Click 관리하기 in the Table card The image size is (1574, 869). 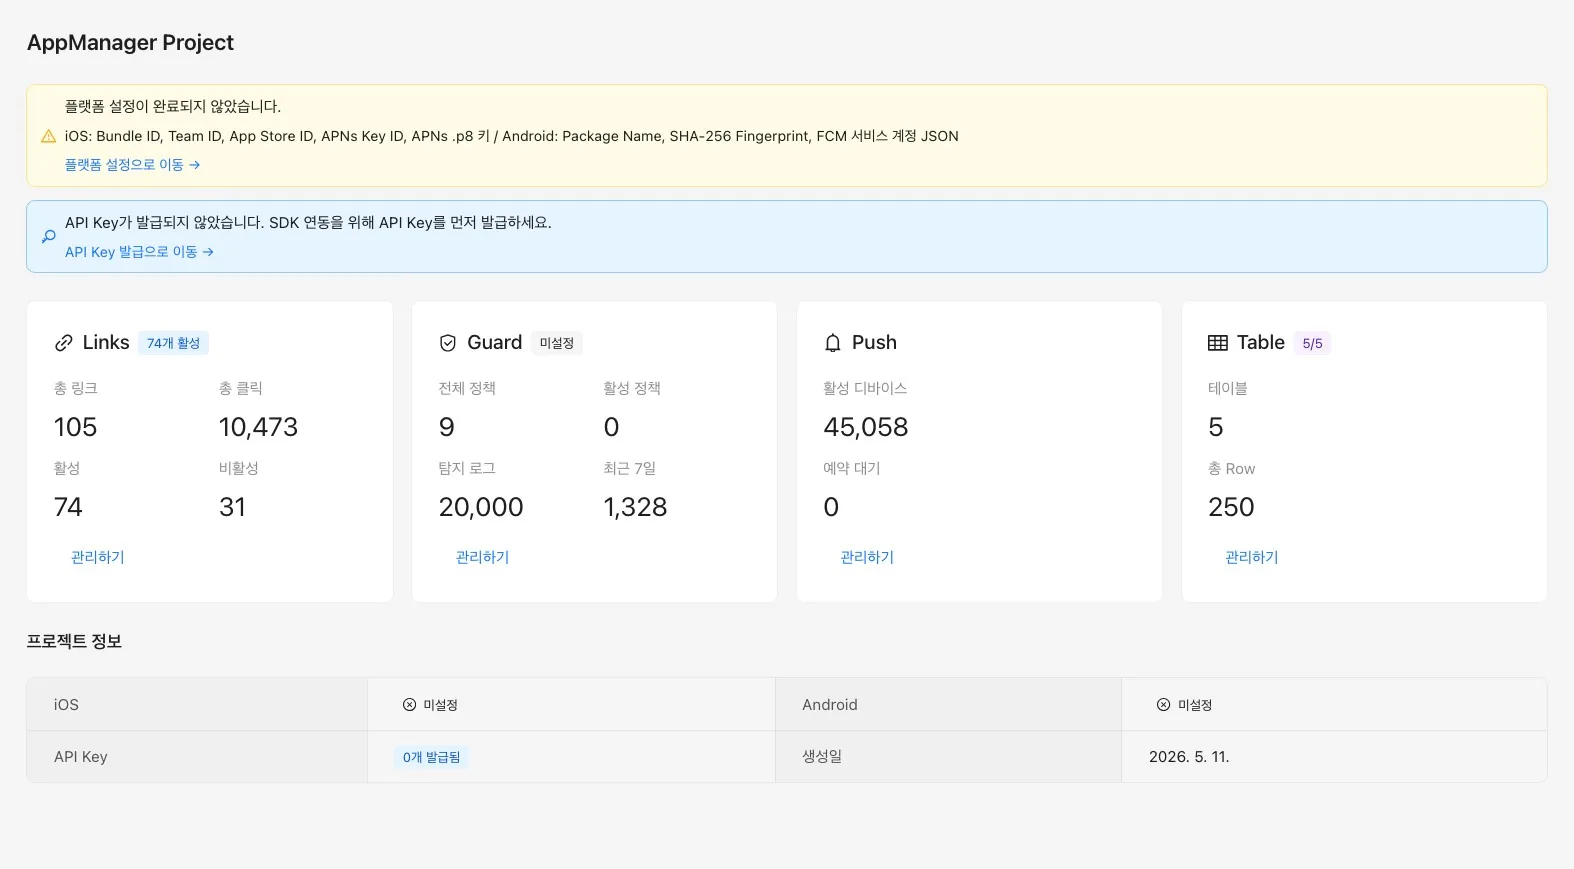(1252, 557)
